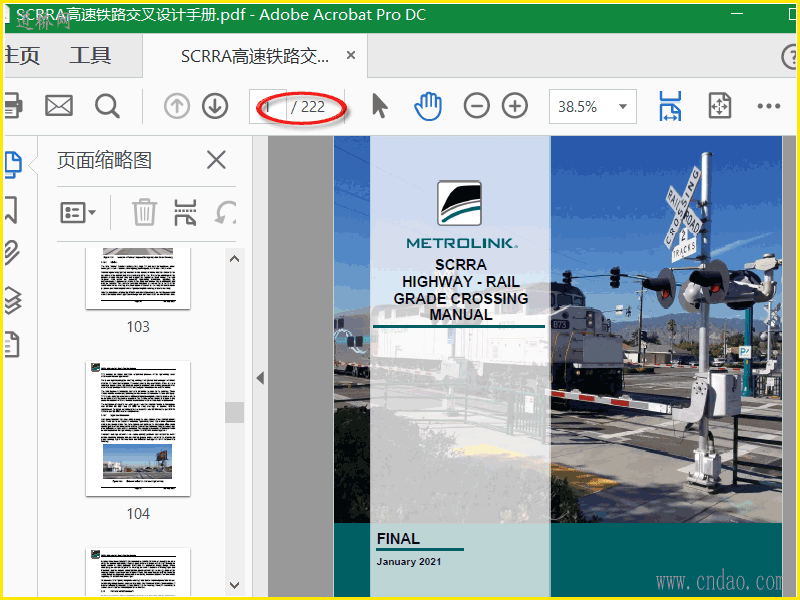The width and height of the screenshot is (800, 600).
Task: Print the document with the printer icon
Action: (12, 106)
